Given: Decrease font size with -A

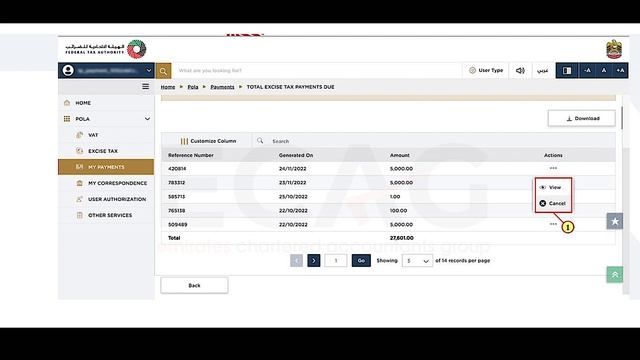Looking at the screenshot, I should 587,71.
